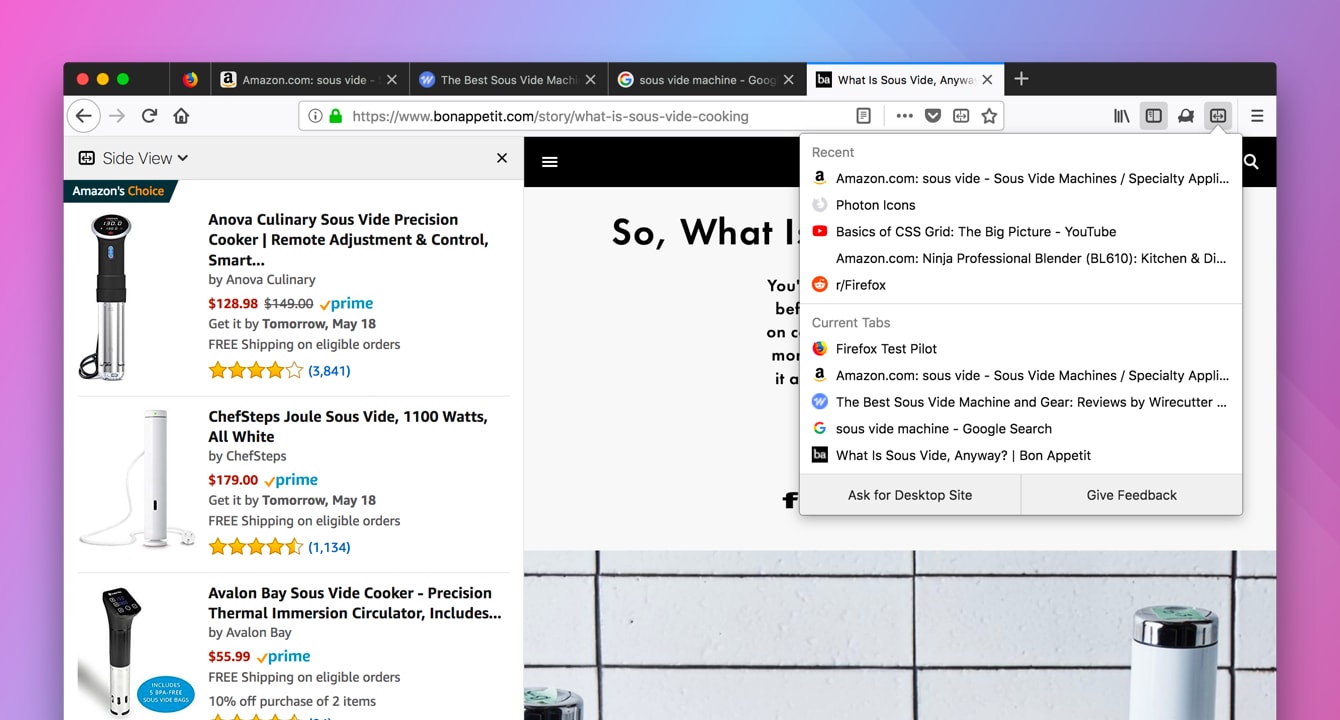Select Amazon.com entry under Current Tabs
1340x720 pixels.
1021,376
